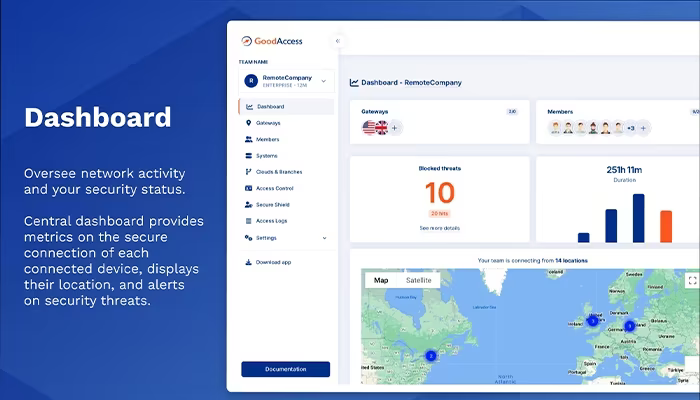Open Access Logs in the sidebar
Viewport: 700px width, 400px height.
[271, 221]
